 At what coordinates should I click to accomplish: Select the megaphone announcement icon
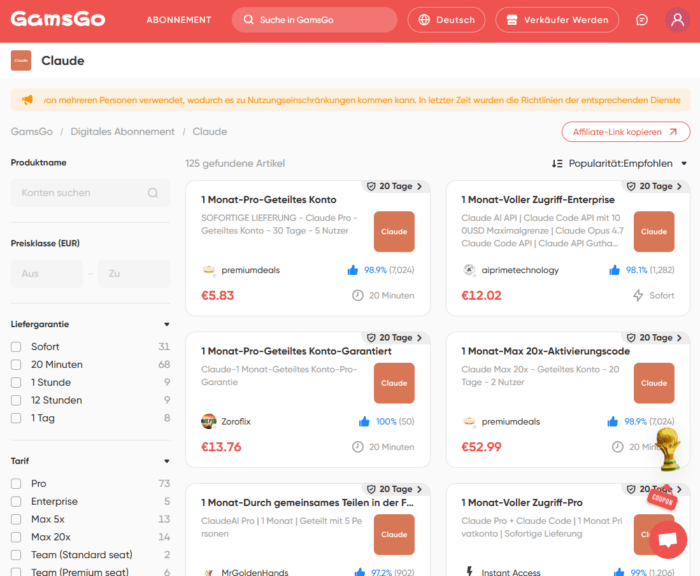click(28, 100)
